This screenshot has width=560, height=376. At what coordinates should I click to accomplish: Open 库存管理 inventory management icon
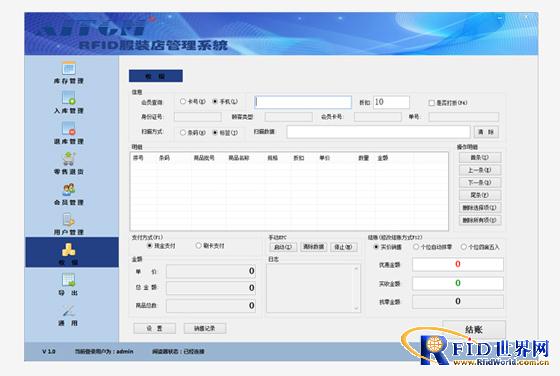tap(69, 68)
